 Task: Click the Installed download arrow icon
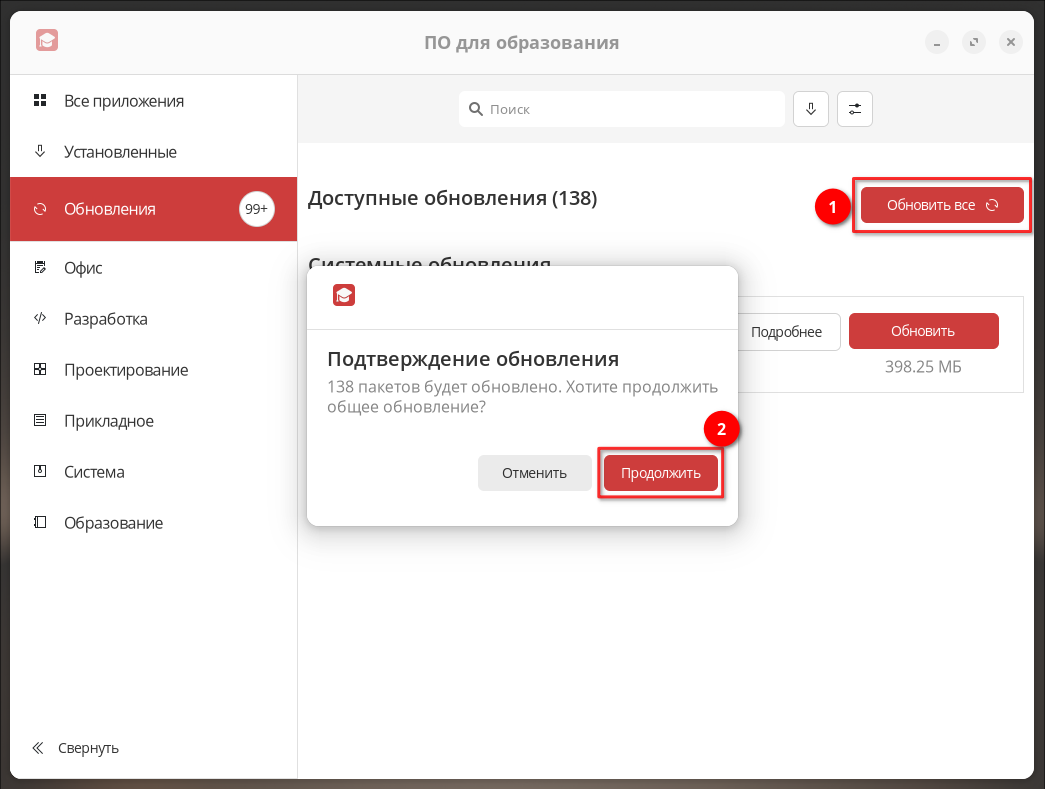click(40, 151)
